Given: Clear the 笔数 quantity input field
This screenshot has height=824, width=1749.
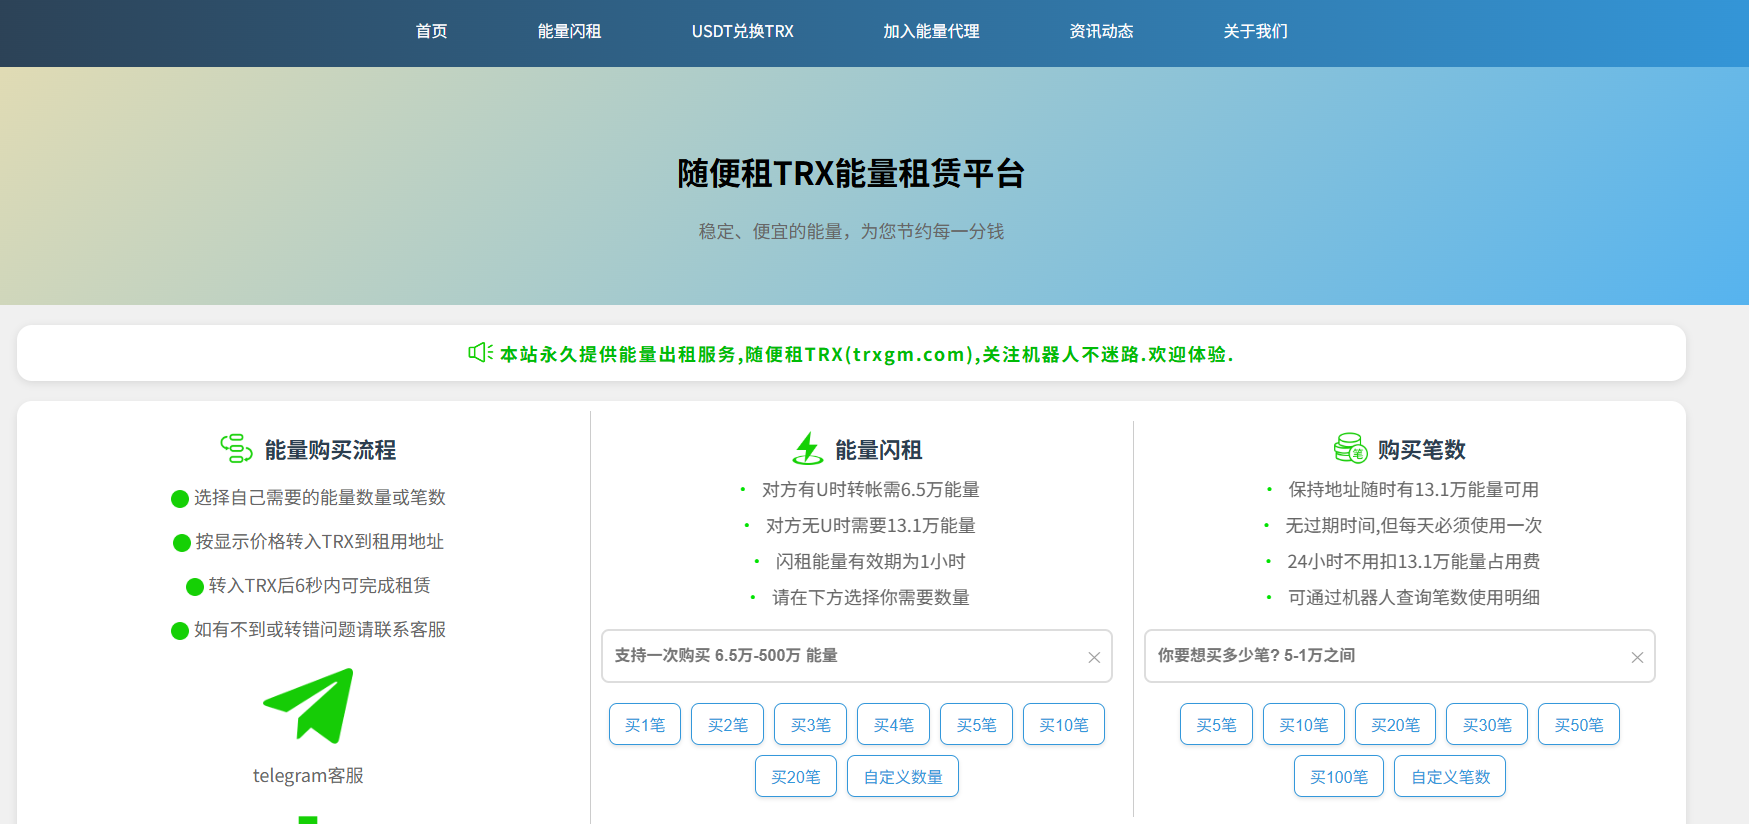Looking at the screenshot, I should pyautogui.click(x=1637, y=657).
